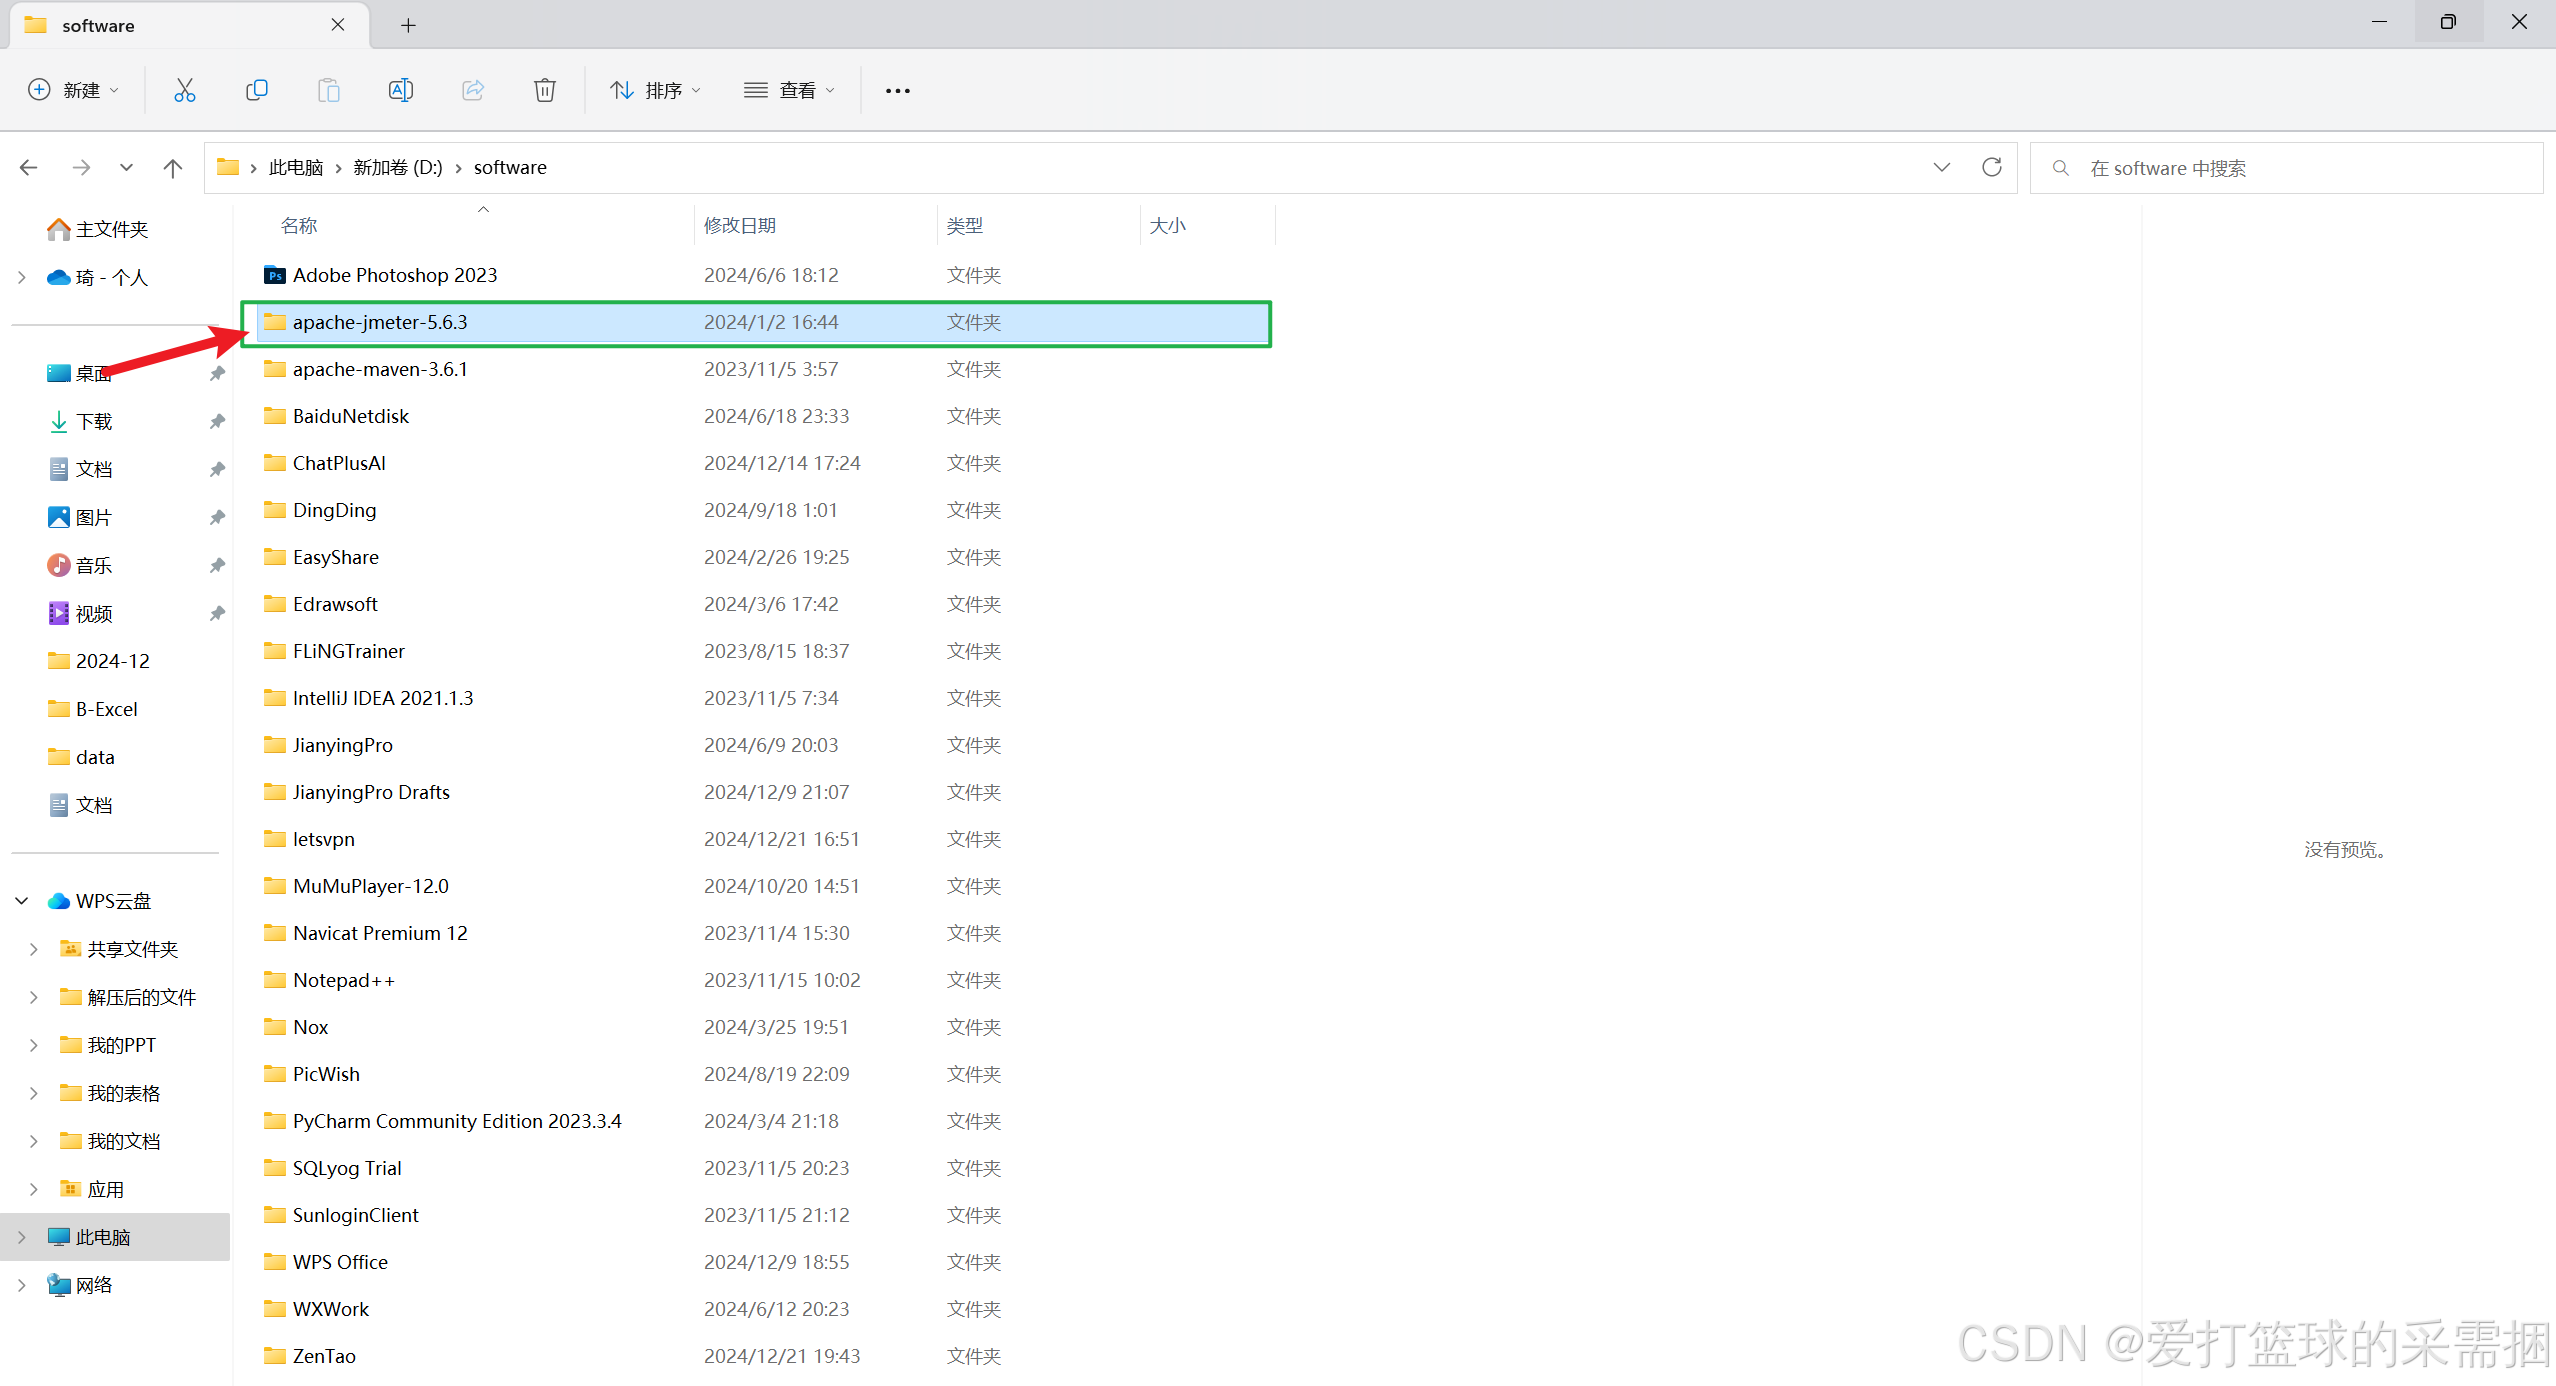
Task: Click the Cut scissors icon
Action: coord(184,90)
